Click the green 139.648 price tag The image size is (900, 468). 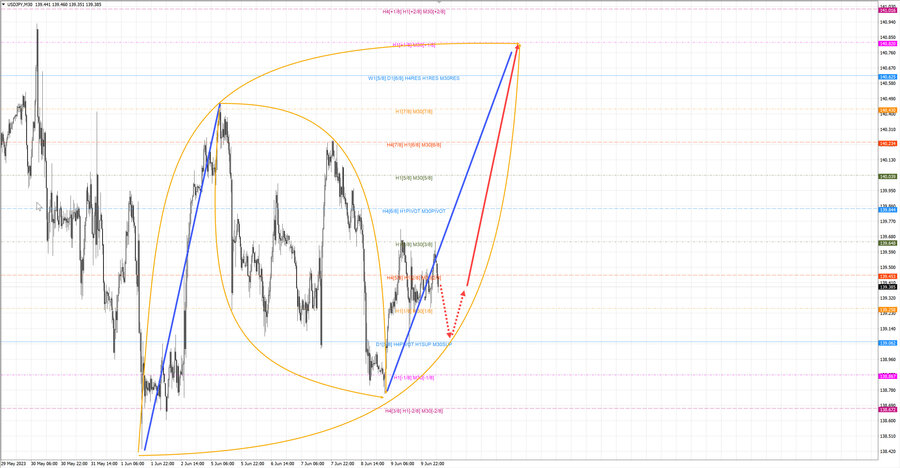pyautogui.click(x=887, y=243)
